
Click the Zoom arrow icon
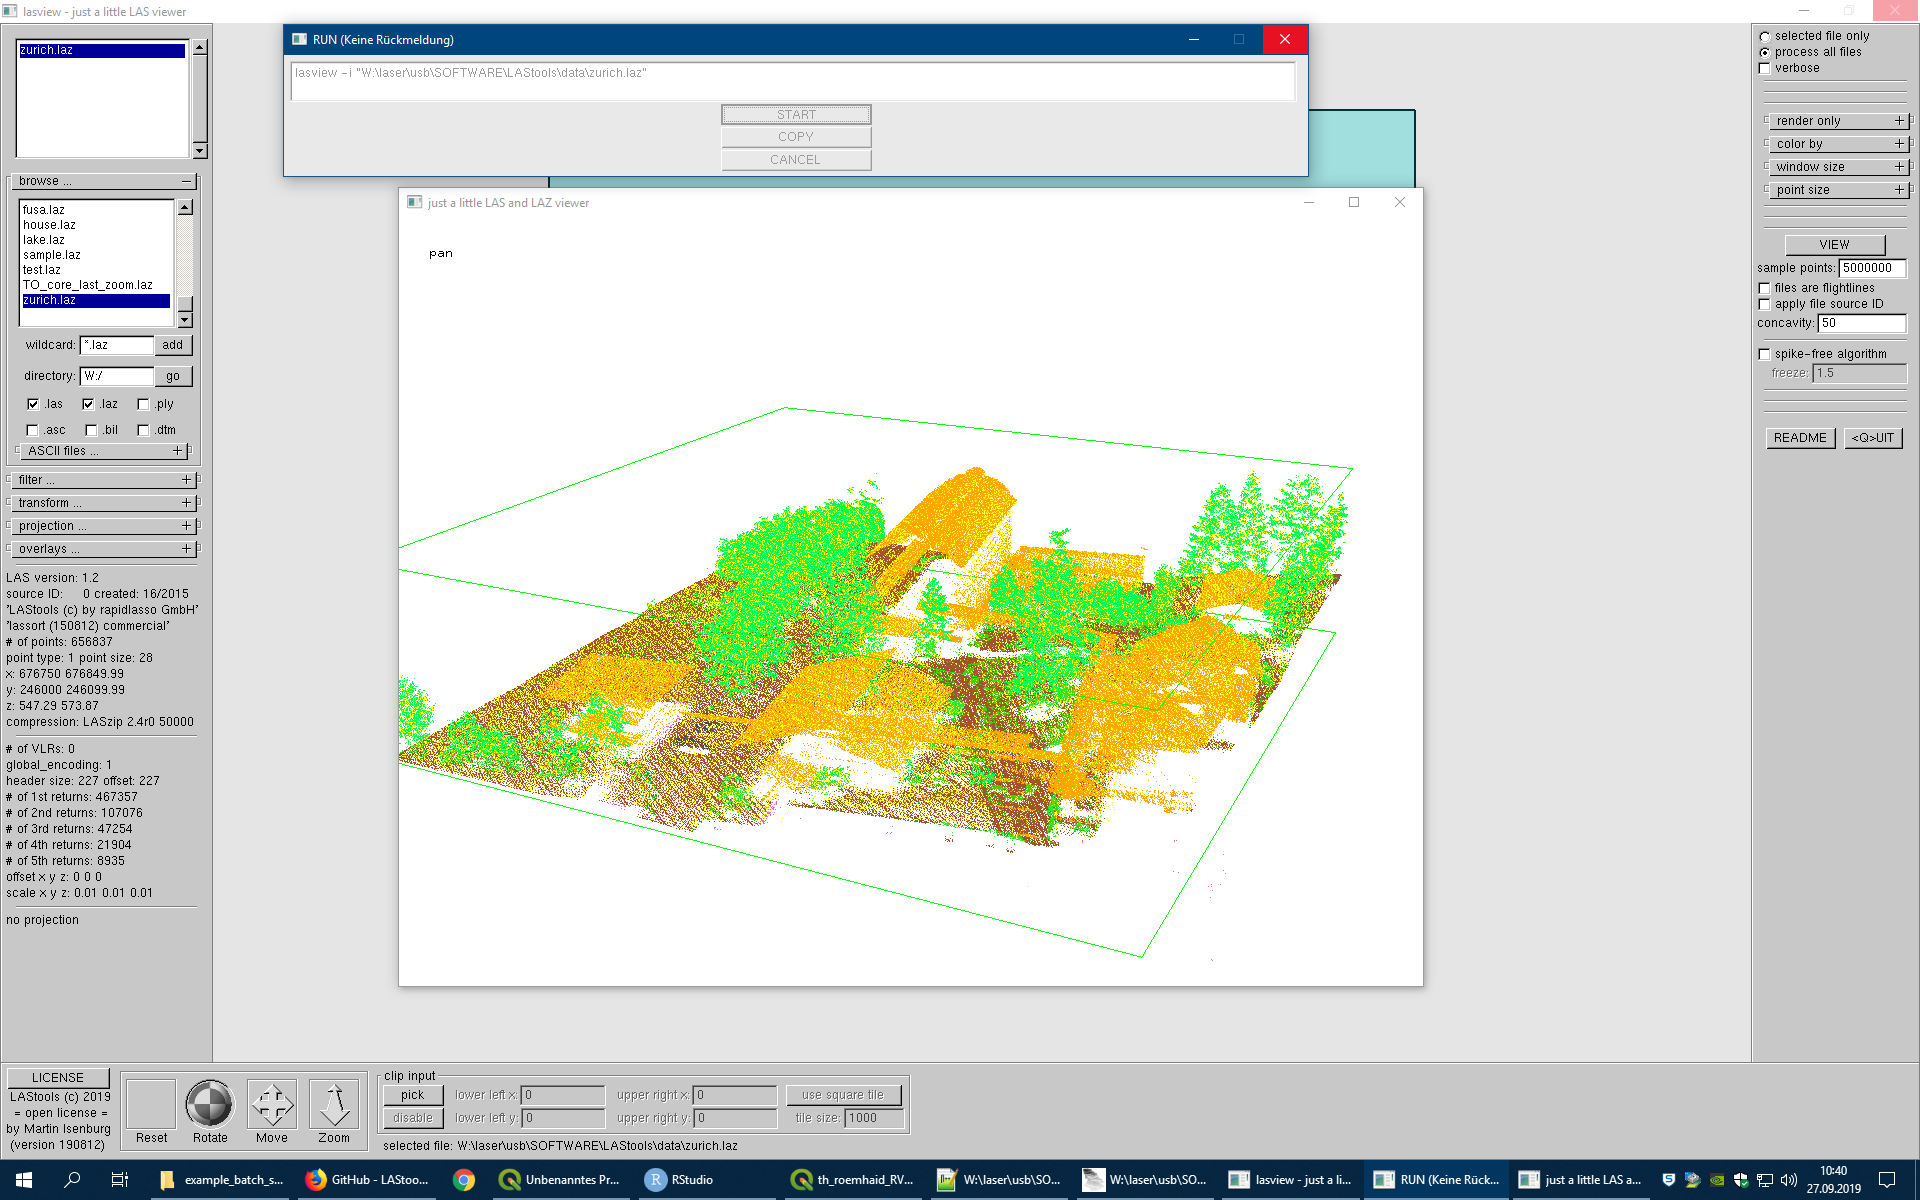(x=334, y=1104)
